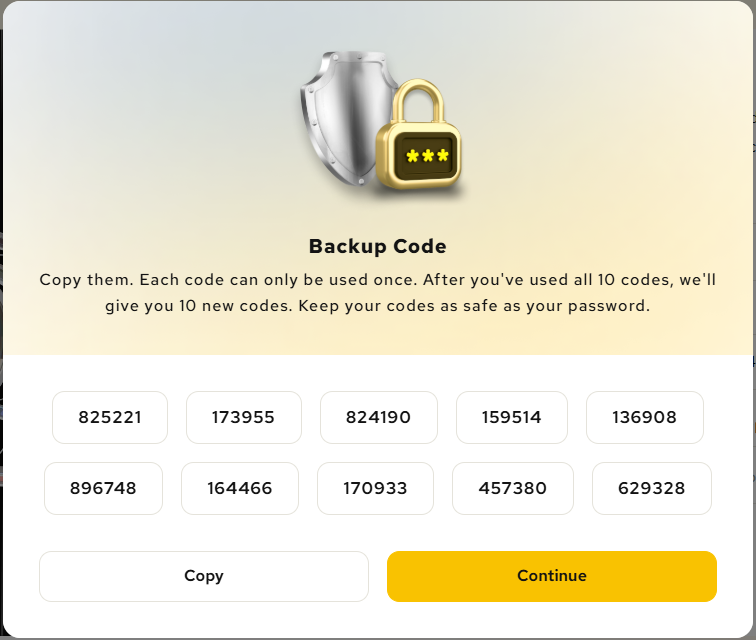Click the Copy button
The height and width of the screenshot is (640, 756).
204,576
